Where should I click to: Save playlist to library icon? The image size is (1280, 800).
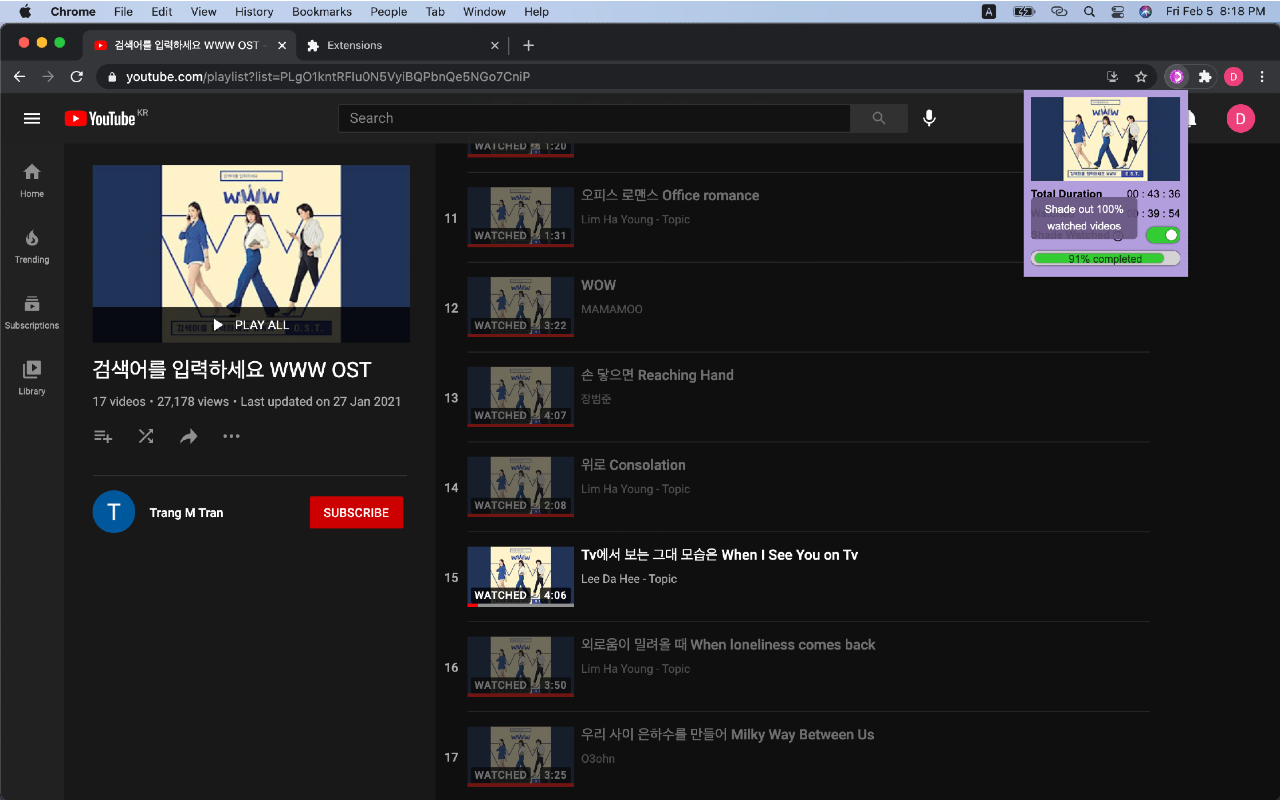coord(102,436)
